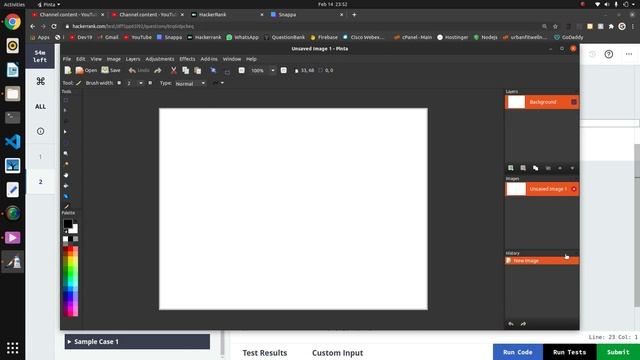
Task: Click the Save button in Pinta toolbar
Action: 111,70
